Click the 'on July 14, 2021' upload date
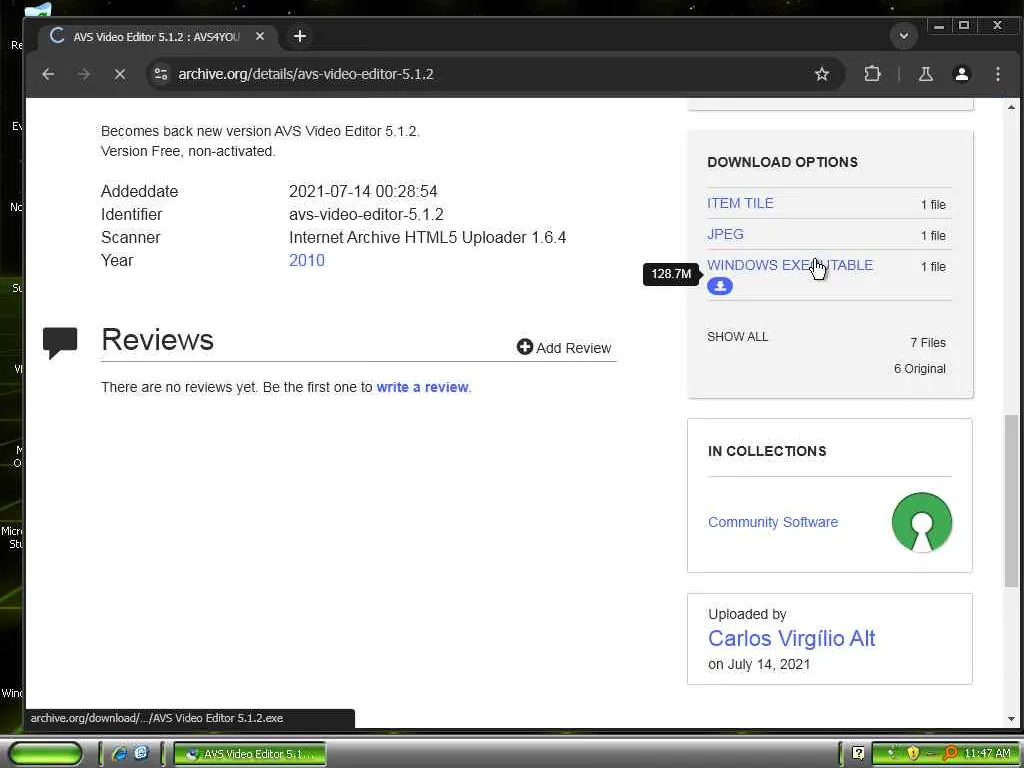 click(759, 664)
